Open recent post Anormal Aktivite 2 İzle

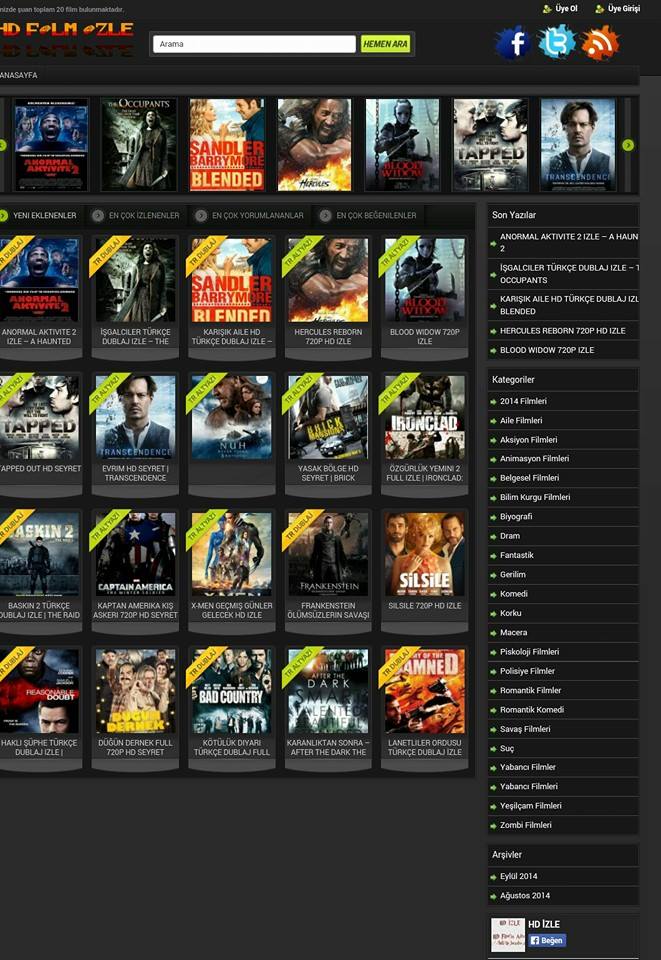coord(569,242)
